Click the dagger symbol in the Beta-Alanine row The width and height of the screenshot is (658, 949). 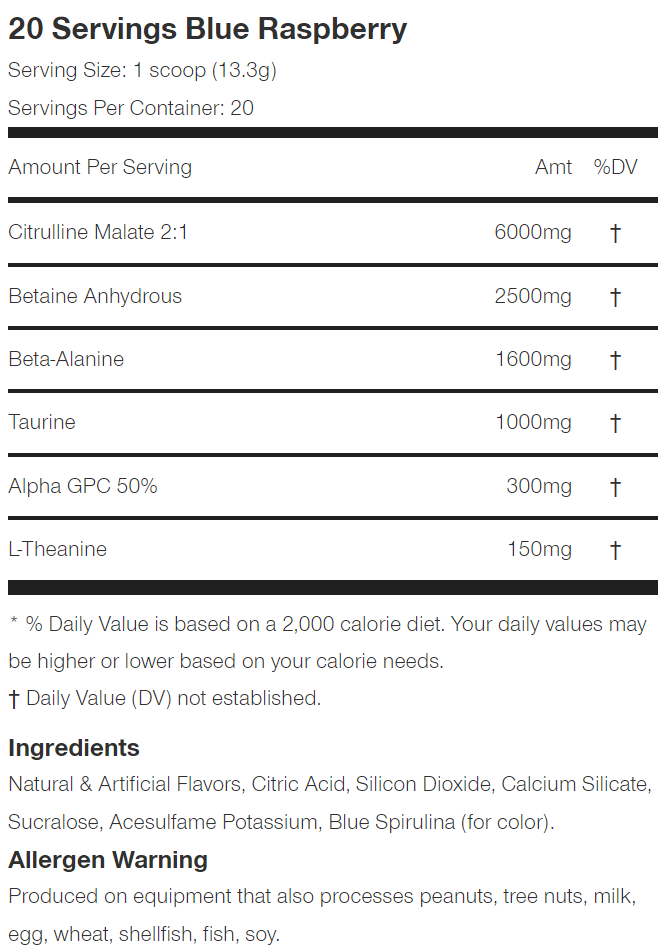[615, 360]
